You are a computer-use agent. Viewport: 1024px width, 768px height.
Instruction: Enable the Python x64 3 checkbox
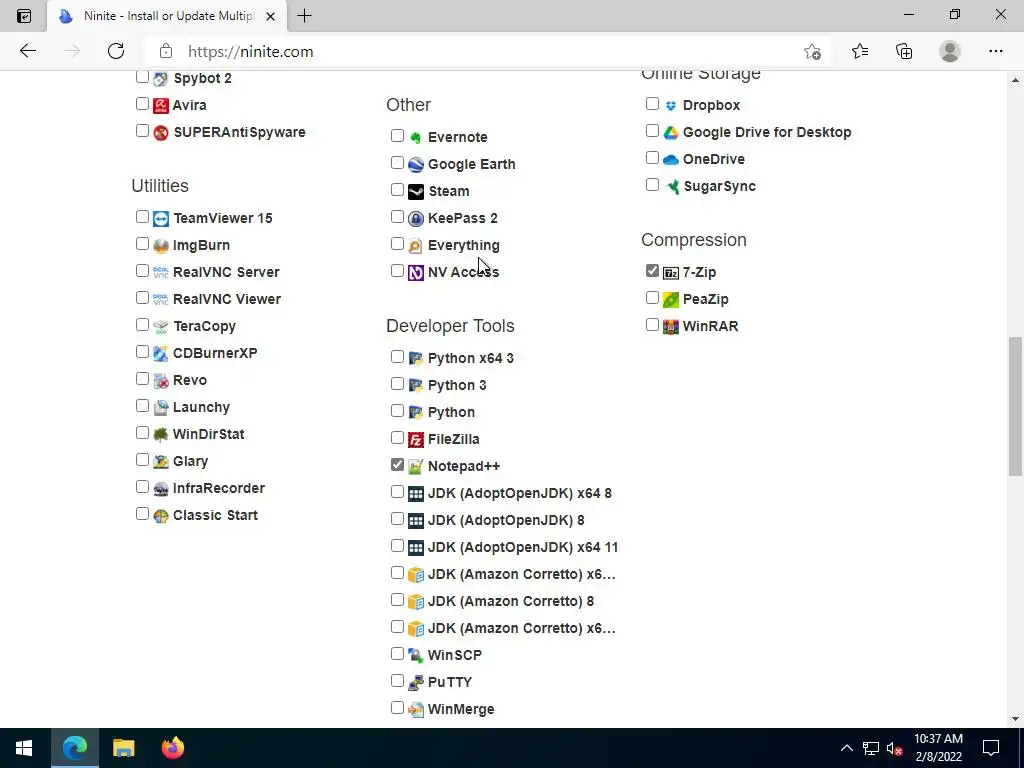click(397, 357)
